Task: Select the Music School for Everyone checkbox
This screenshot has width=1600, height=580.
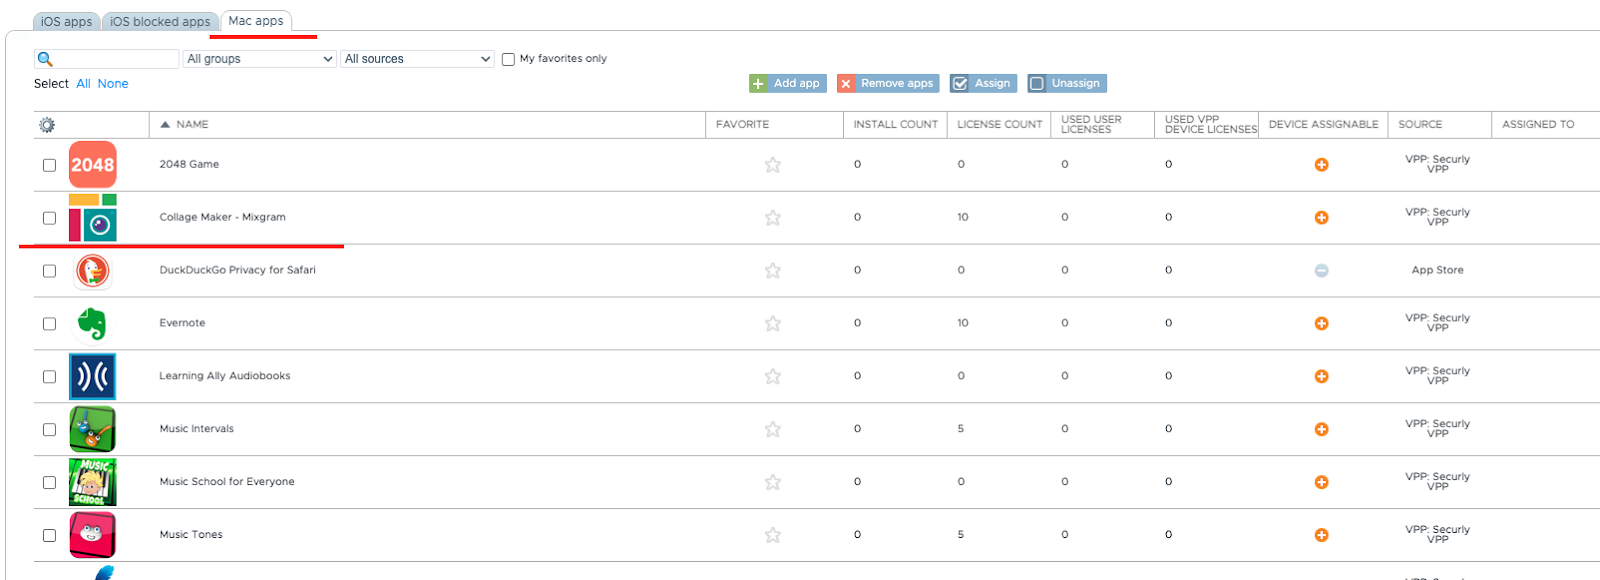Action: pos(49,483)
